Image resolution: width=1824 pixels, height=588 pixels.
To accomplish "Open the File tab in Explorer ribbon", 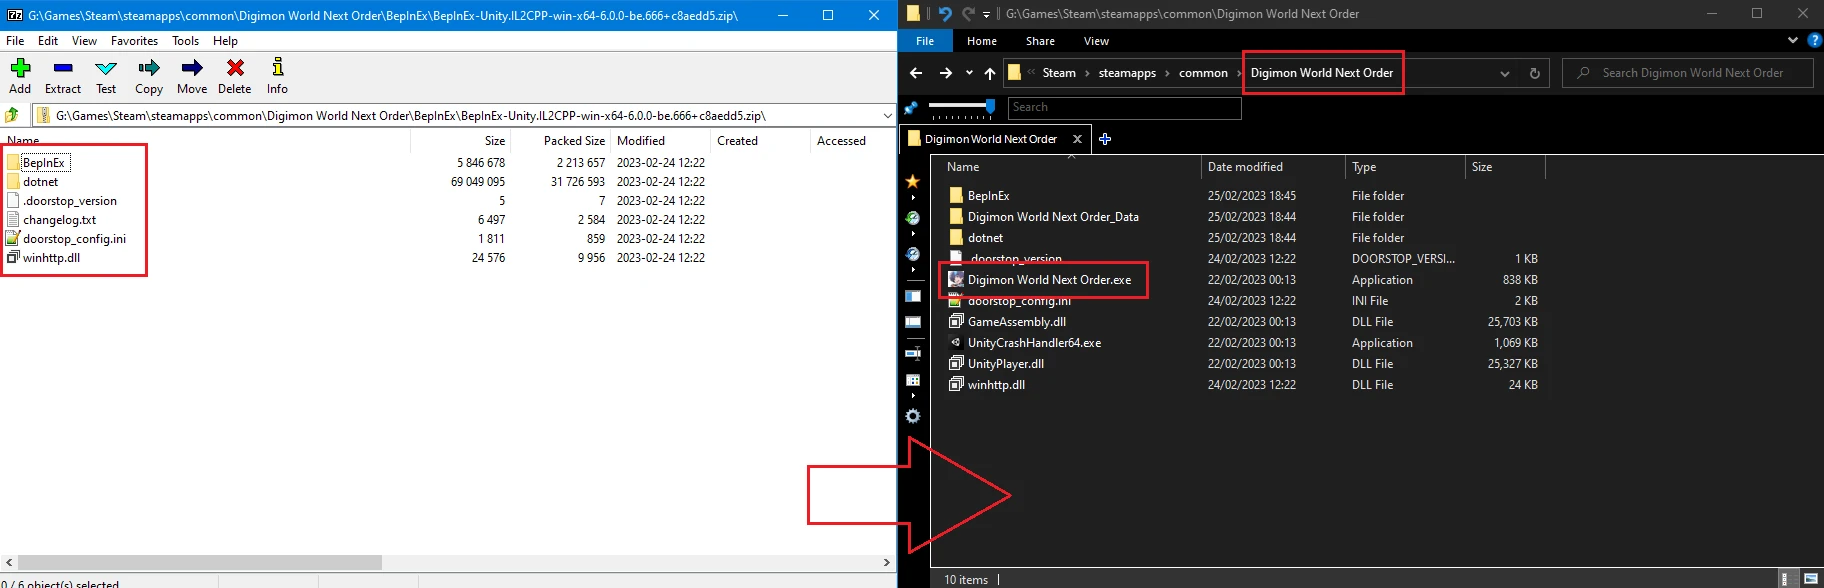I will [925, 41].
